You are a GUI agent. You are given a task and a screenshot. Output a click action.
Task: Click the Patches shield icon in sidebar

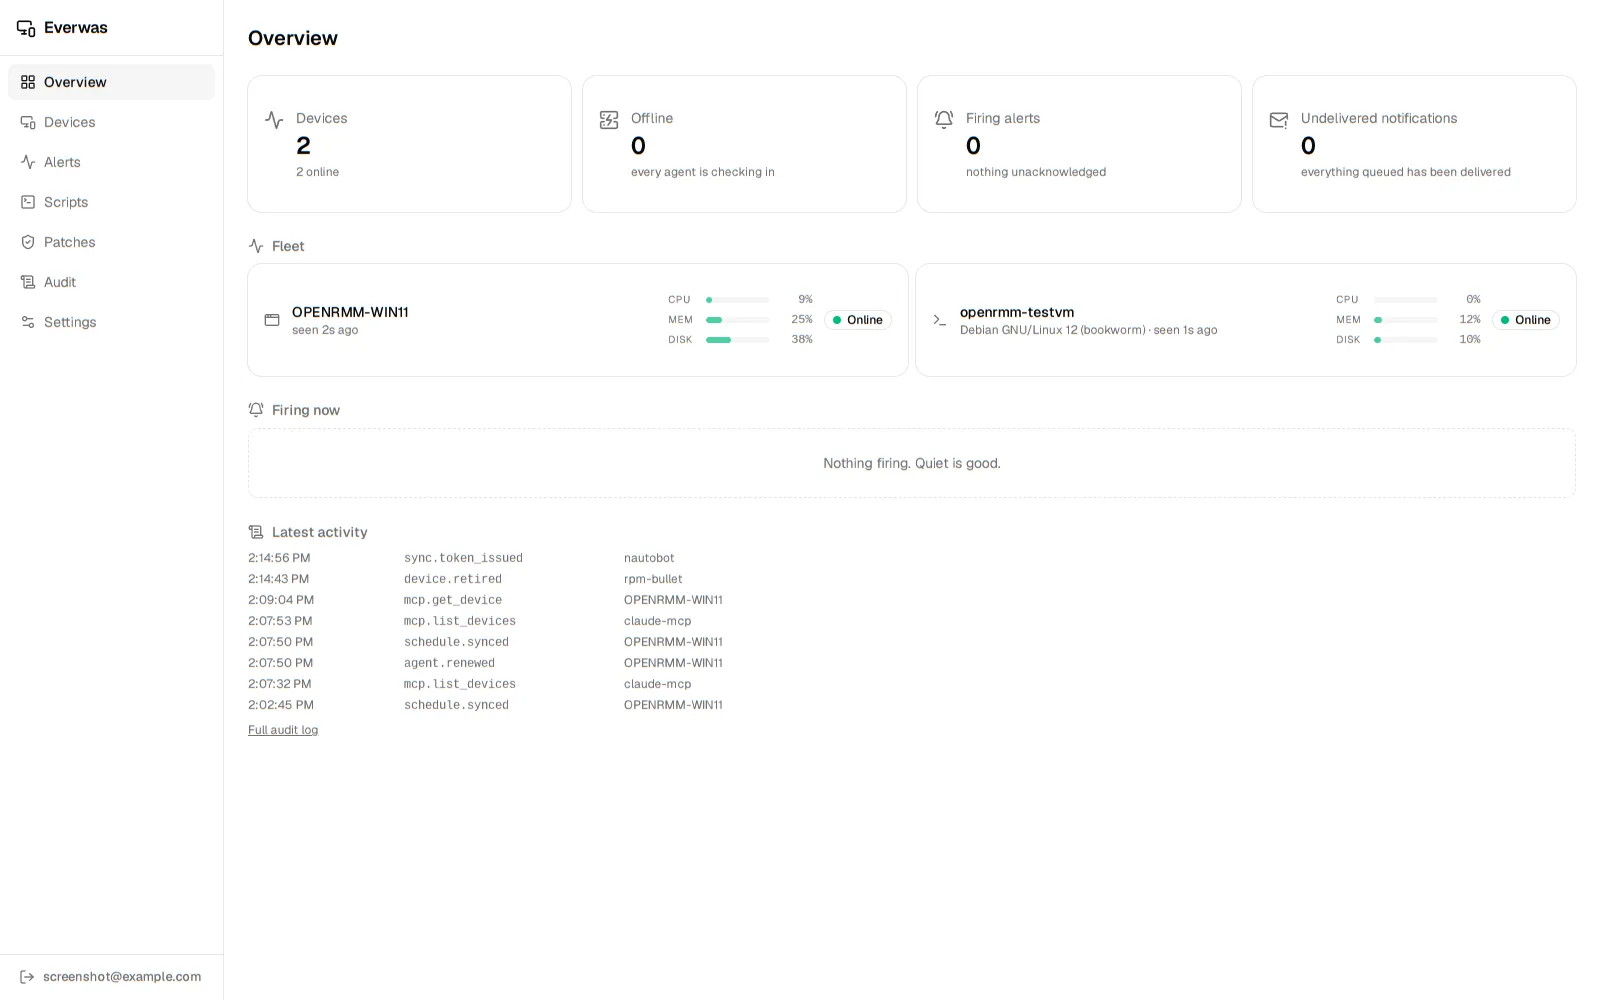(x=28, y=242)
